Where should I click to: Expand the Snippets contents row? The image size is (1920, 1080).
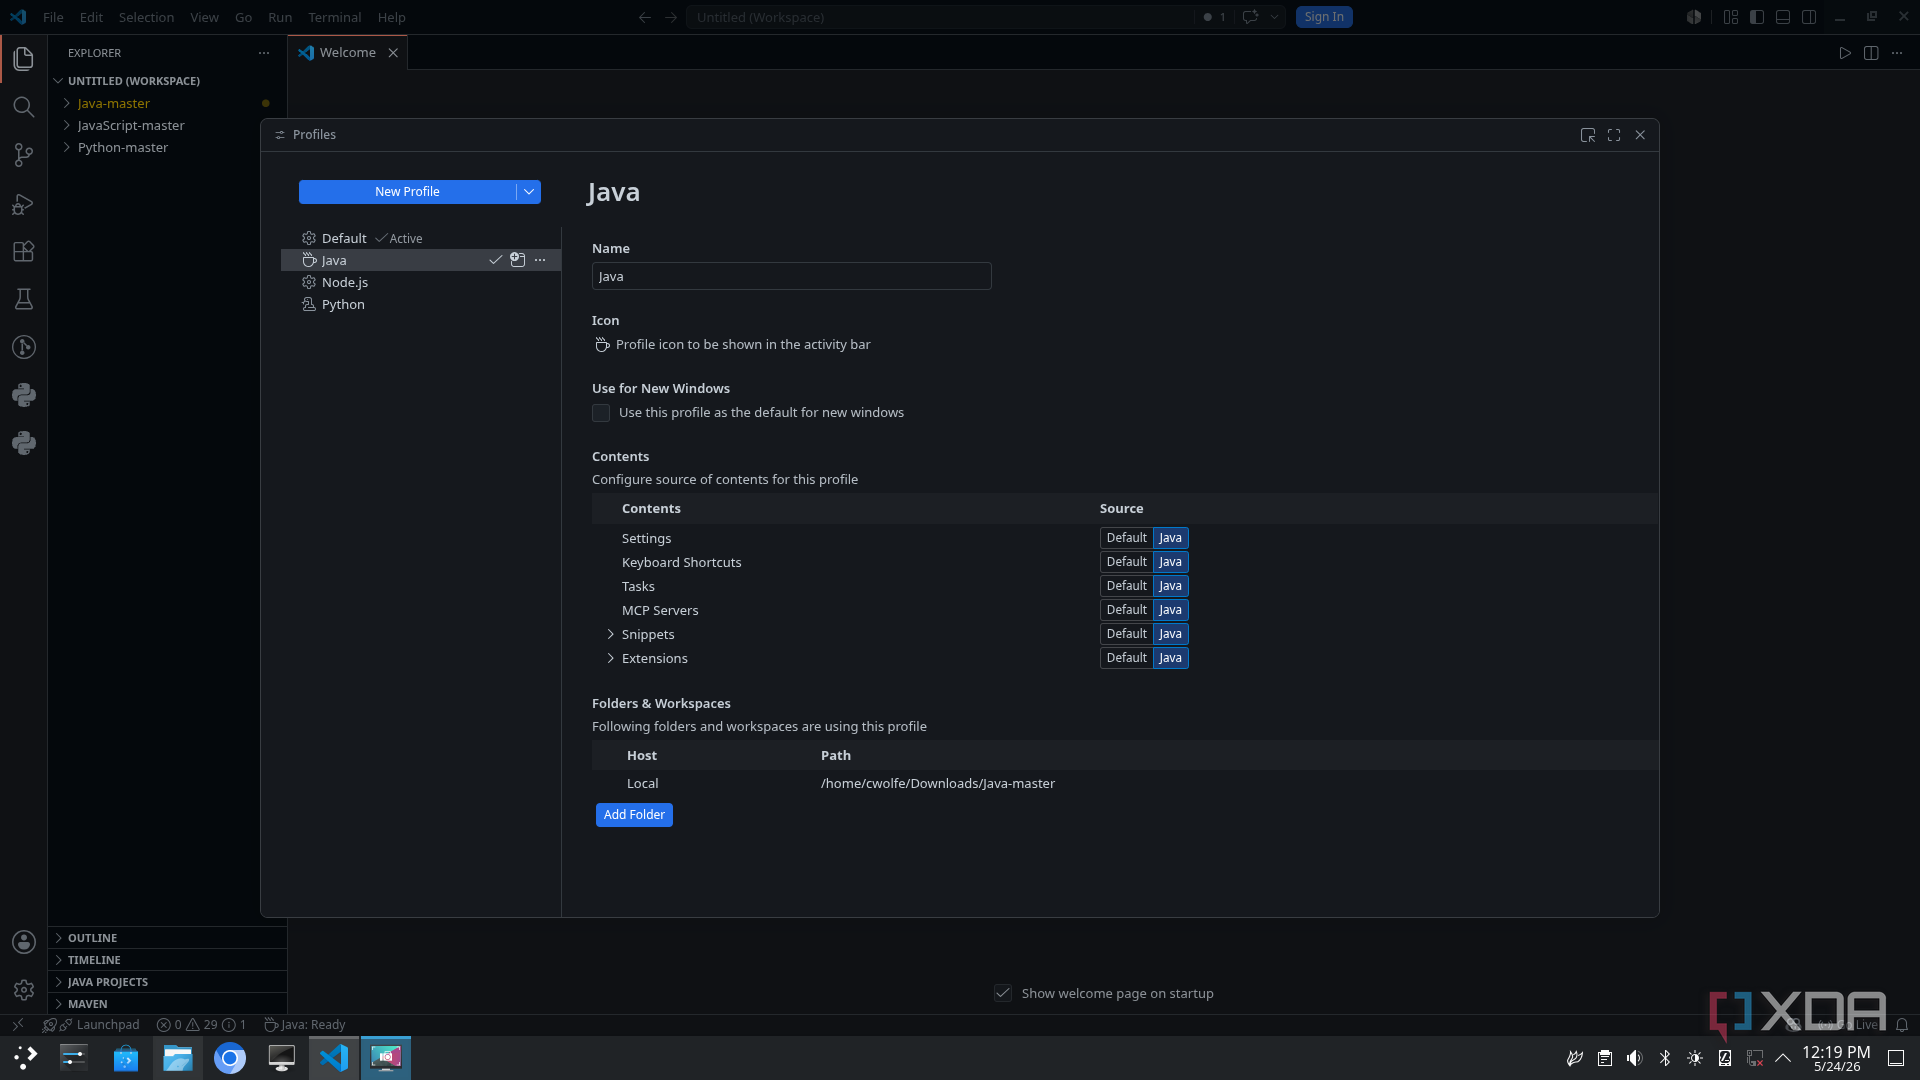(x=611, y=635)
